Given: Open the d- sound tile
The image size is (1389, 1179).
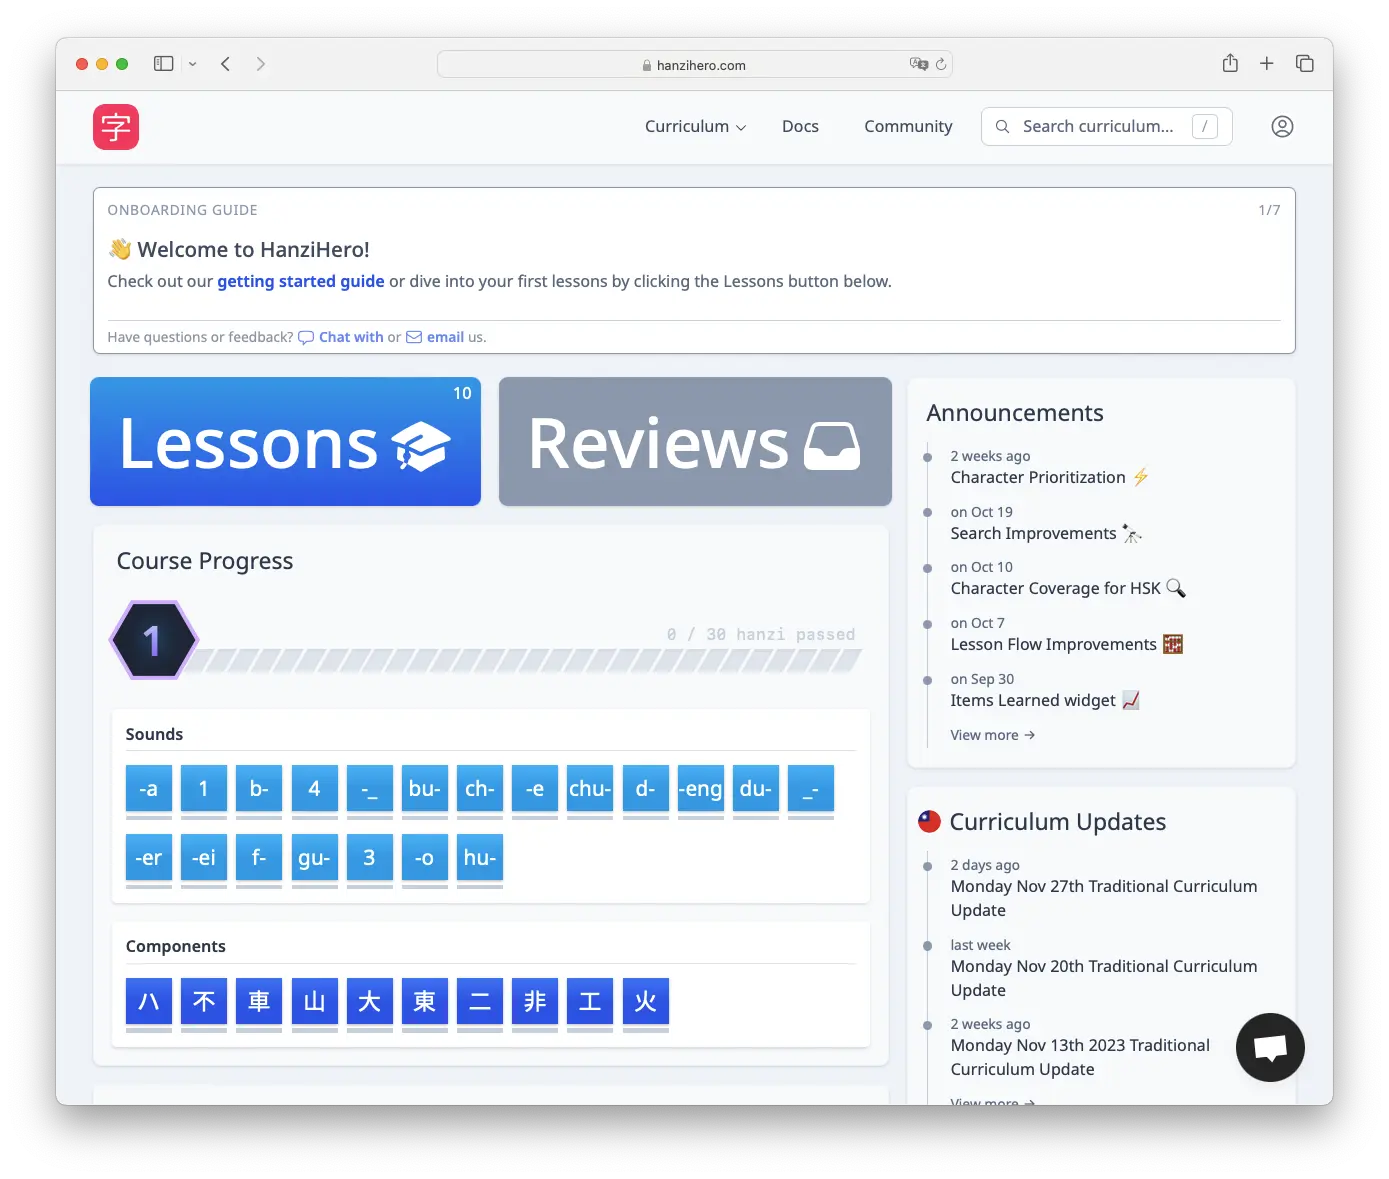Looking at the screenshot, I should (646, 789).
